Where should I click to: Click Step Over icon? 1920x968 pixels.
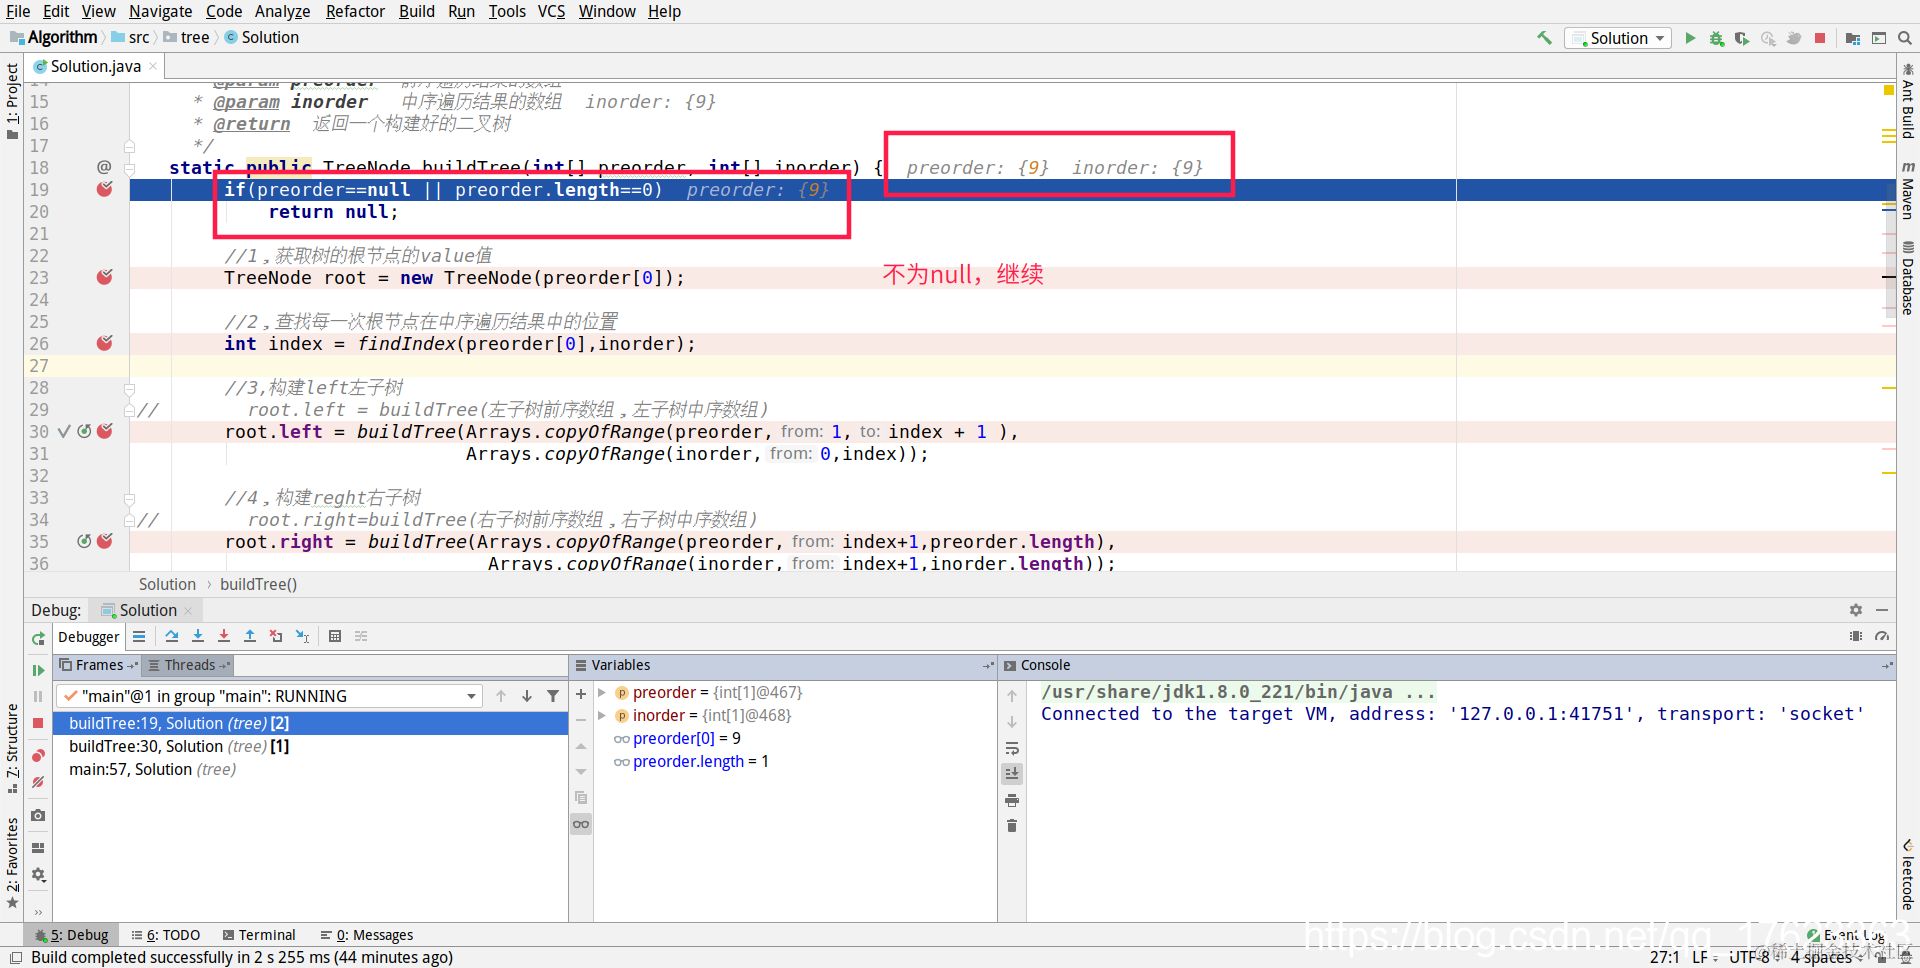172,636
